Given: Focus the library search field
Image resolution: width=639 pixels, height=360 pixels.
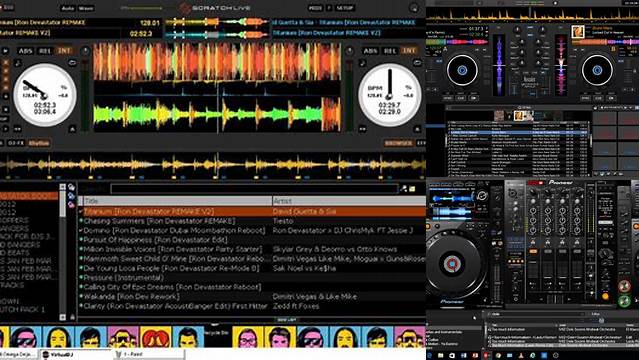Looking at the screenshot, I should pos(254,189).
